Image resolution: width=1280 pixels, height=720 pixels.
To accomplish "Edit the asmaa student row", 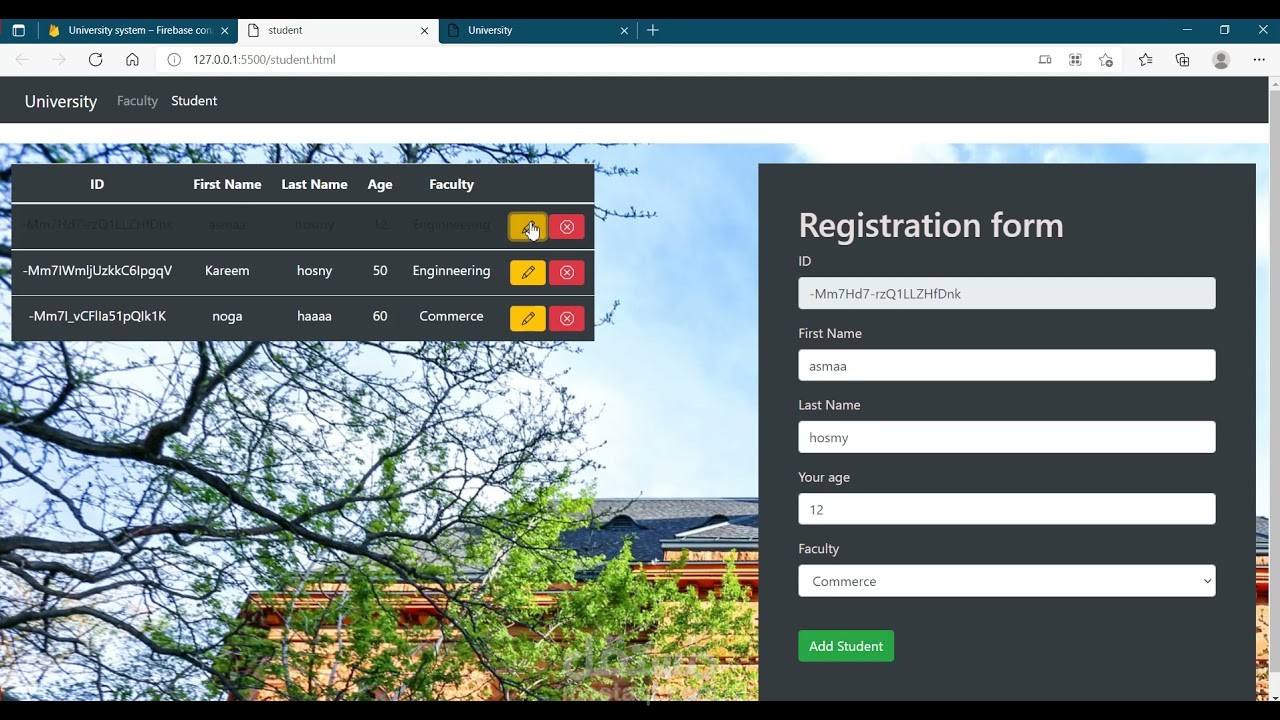I will pyautogui.click(x=528, y=227).
